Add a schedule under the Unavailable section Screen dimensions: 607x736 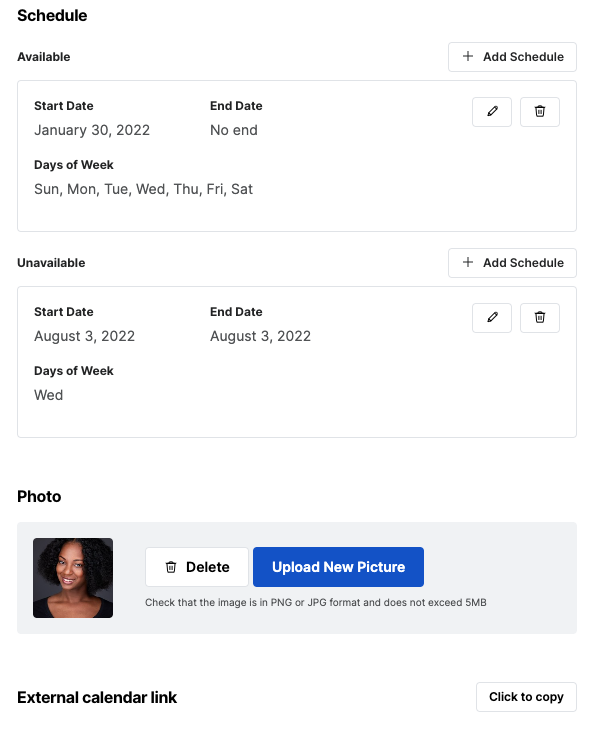pyautogui.click(x=512, y=263)
